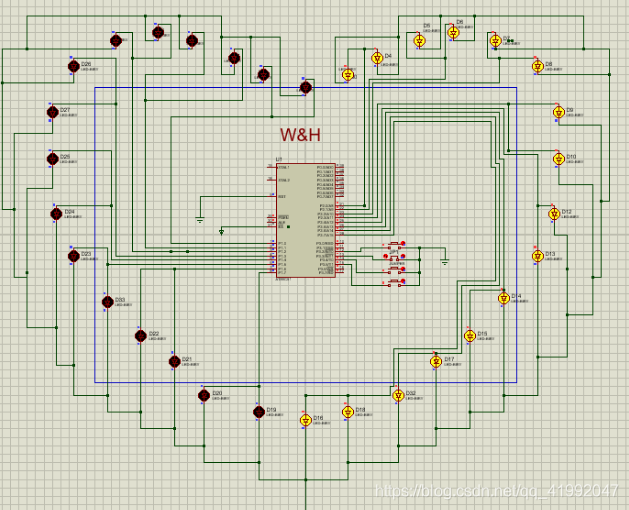Select yellow LED D15
The image size is (629, 510).
[470, 336]
